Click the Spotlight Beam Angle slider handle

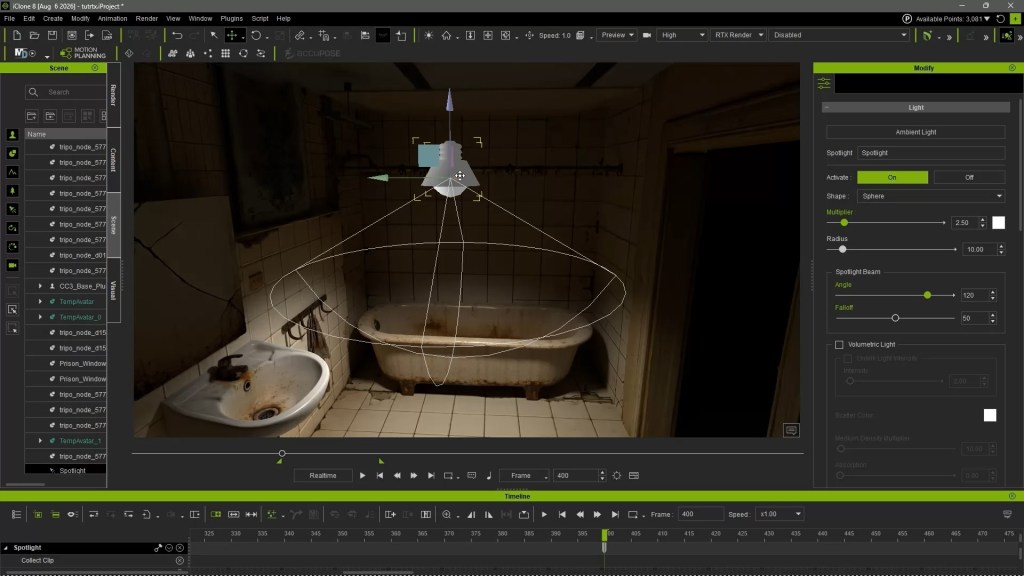coord(927,296)
